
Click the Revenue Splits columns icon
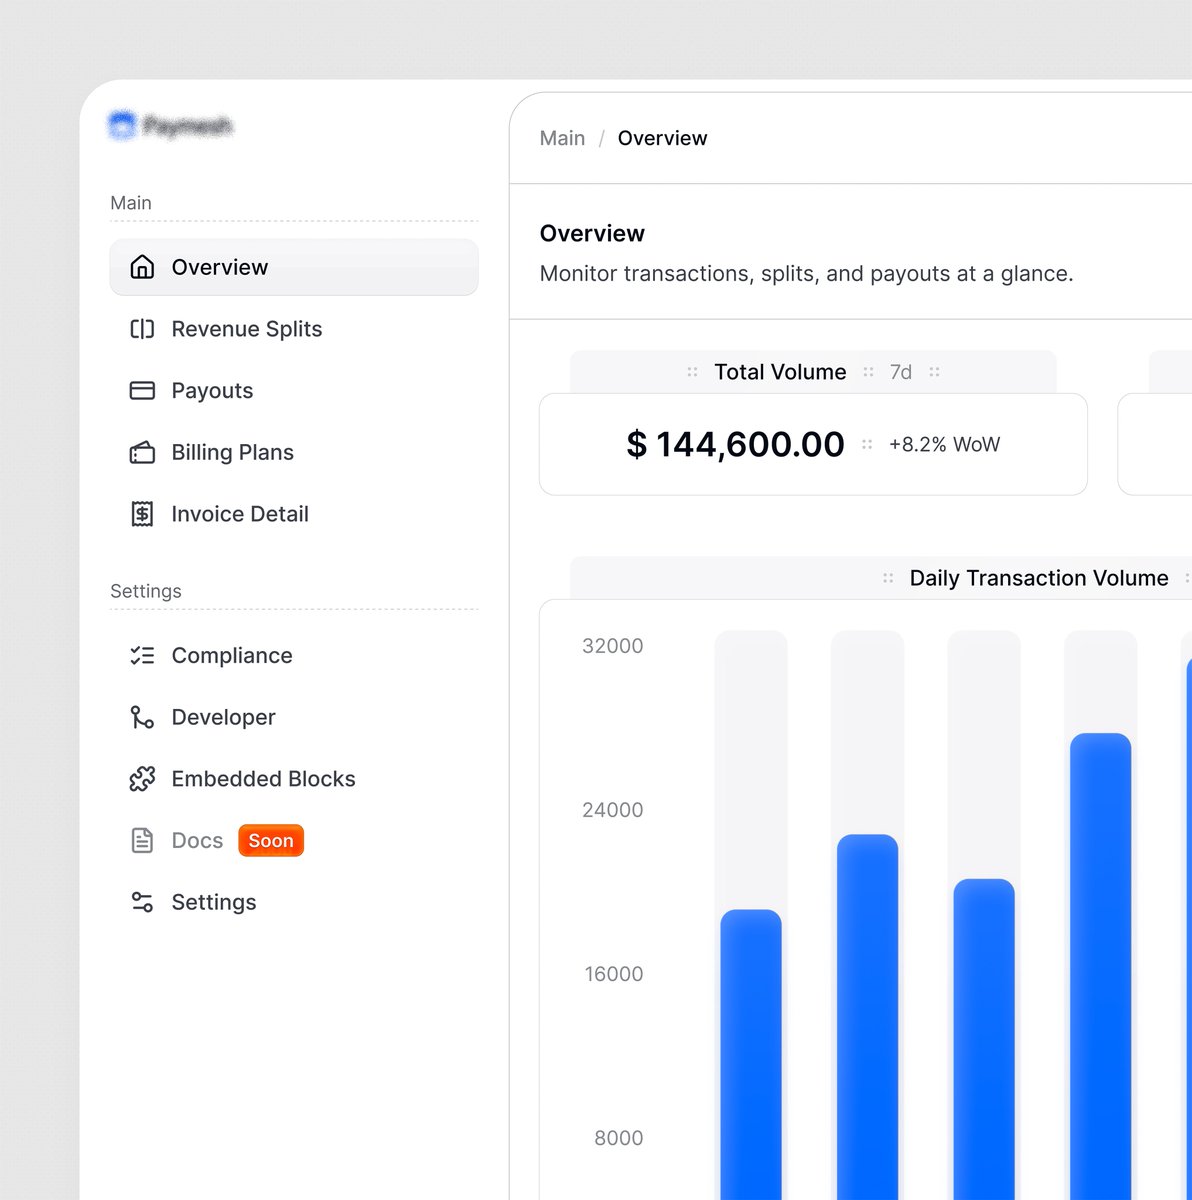[142, 329]
